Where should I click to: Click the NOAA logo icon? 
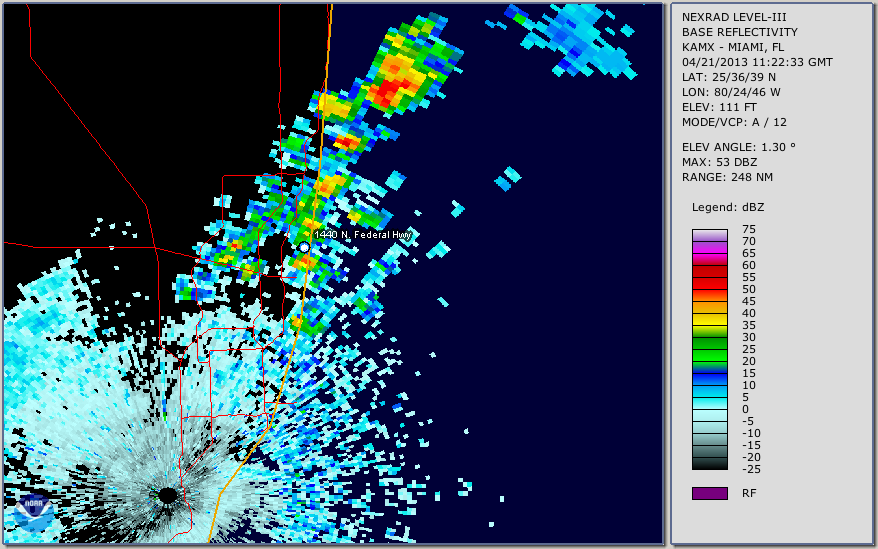click(34, 513)
